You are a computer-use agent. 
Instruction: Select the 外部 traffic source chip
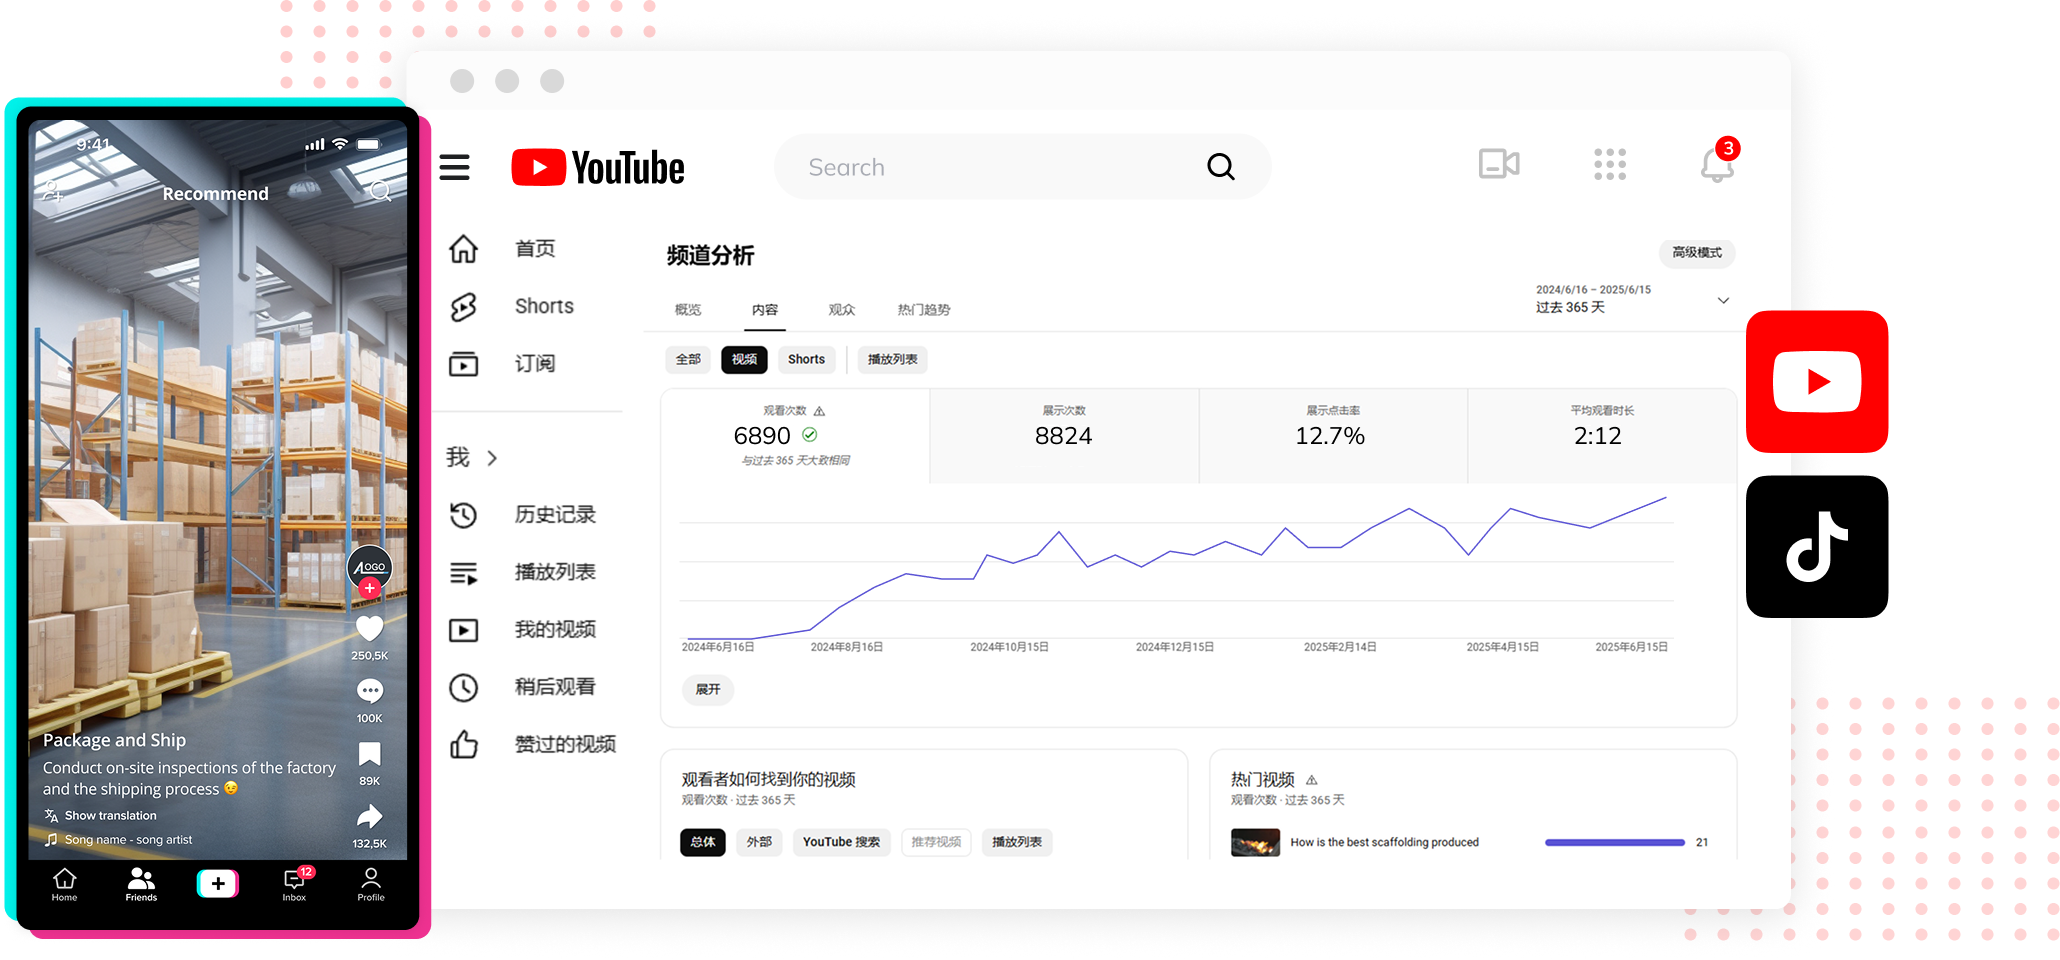[759, 842]
